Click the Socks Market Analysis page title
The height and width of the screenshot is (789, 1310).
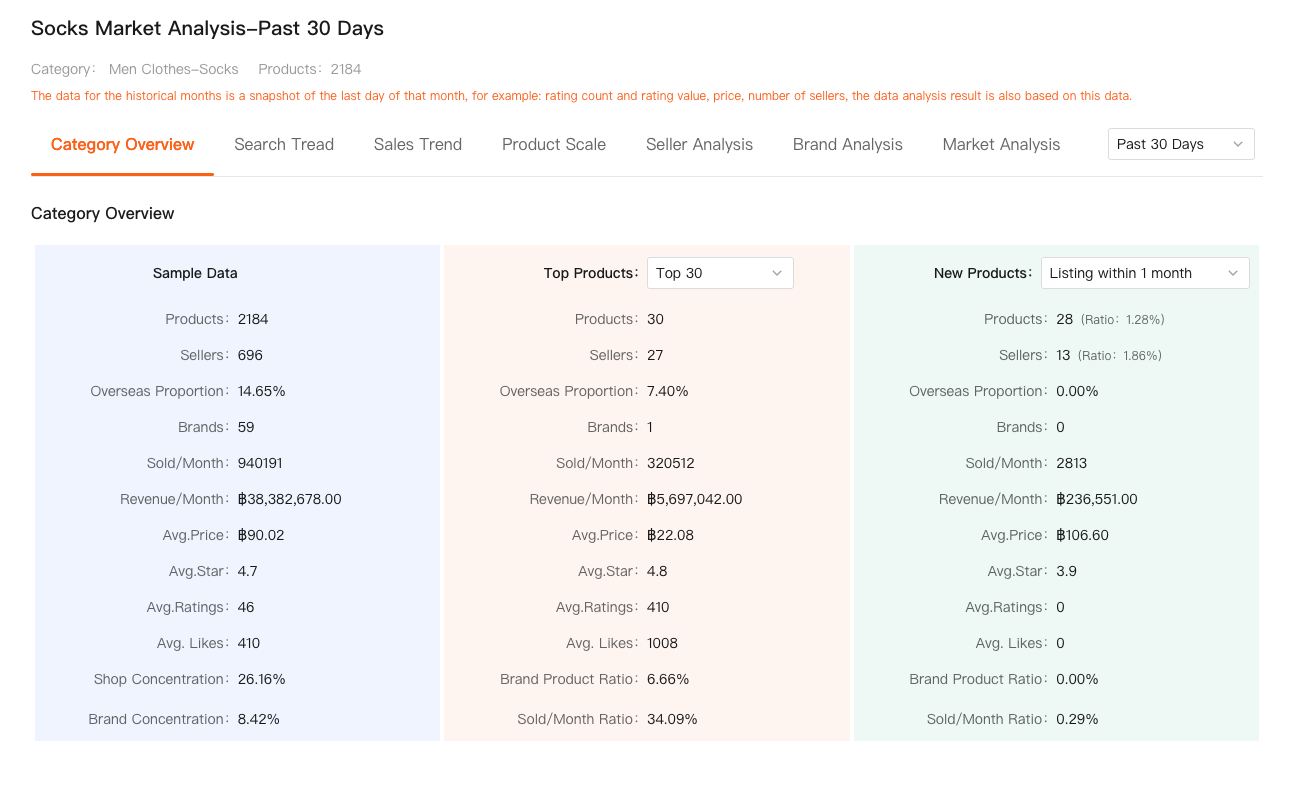click(x=207, y=28)
